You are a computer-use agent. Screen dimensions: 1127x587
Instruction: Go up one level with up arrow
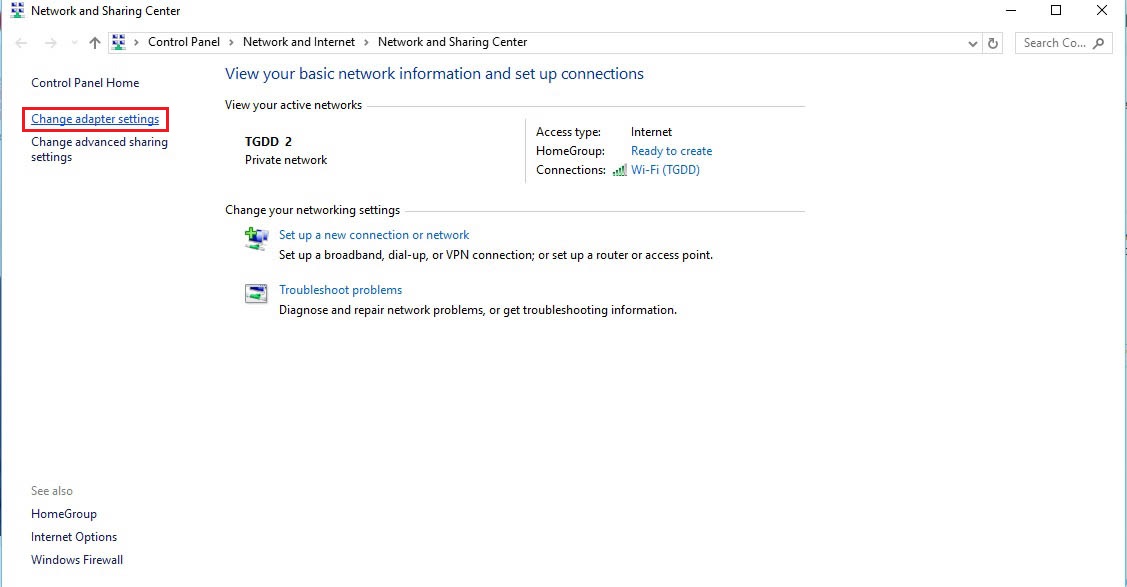tap(95, 43)
